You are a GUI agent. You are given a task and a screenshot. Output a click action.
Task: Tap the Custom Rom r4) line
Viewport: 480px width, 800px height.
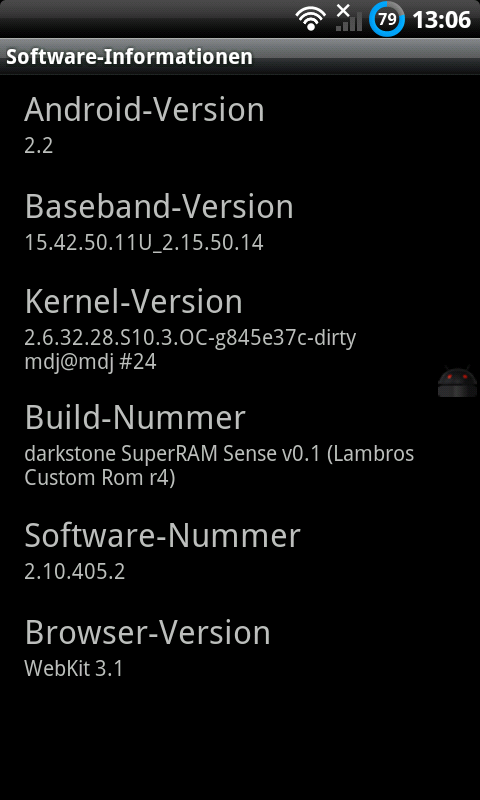(x=100, y=479)
